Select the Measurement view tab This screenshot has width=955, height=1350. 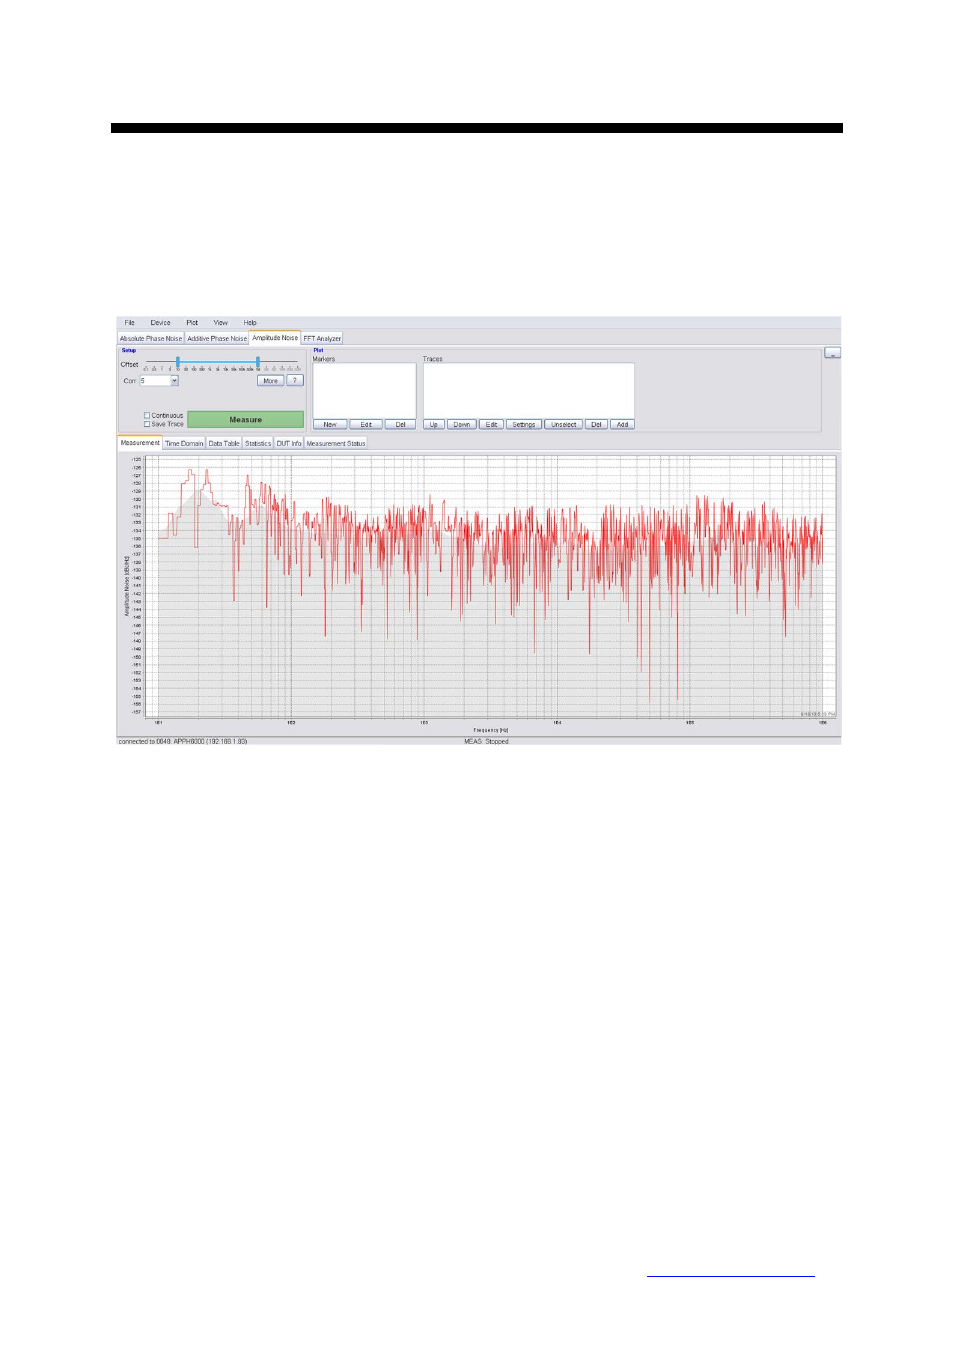pos(140,443)
